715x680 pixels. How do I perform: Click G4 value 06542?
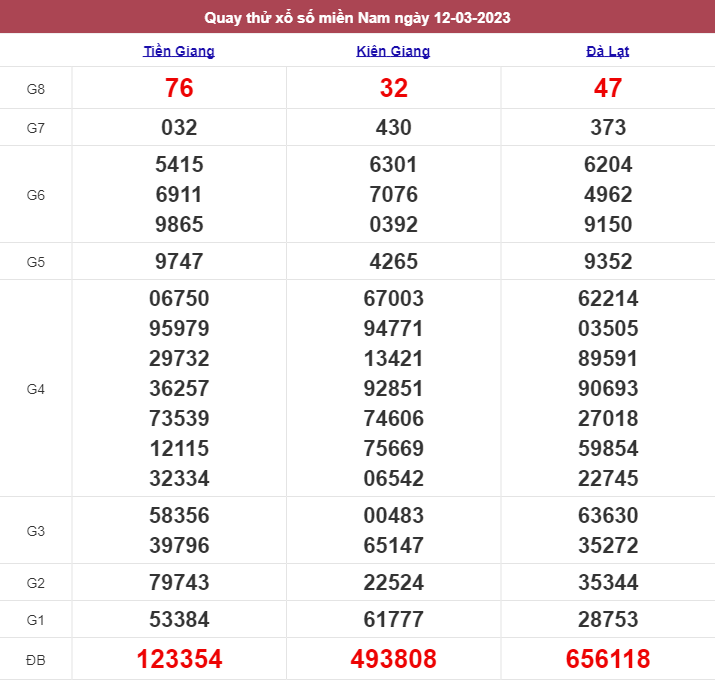tap(394, 478)
